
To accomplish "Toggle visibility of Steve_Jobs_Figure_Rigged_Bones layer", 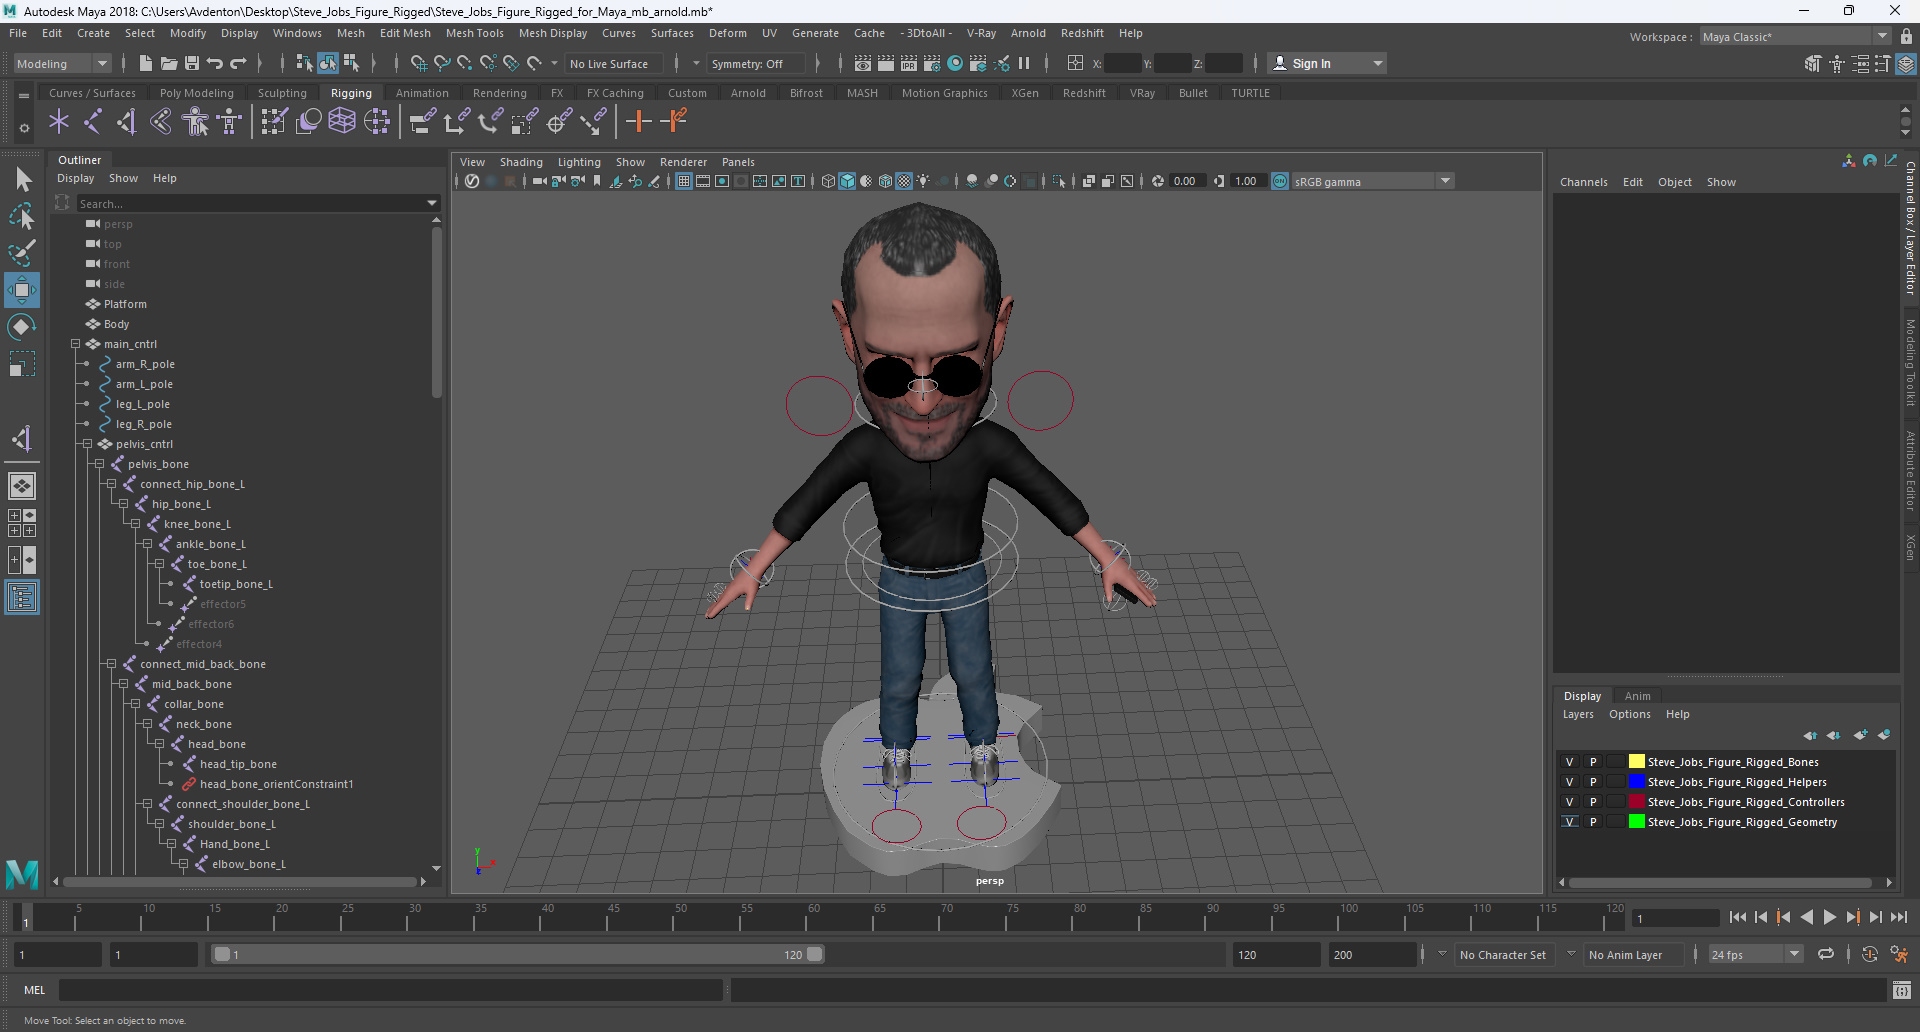I will 1569,762.
